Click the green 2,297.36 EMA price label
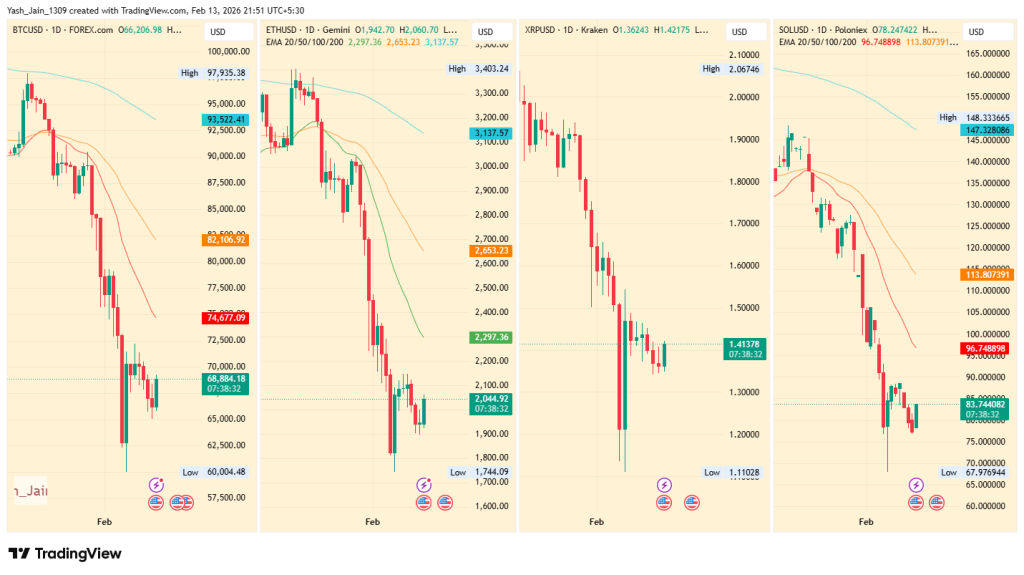 click(x=489, y=338)
